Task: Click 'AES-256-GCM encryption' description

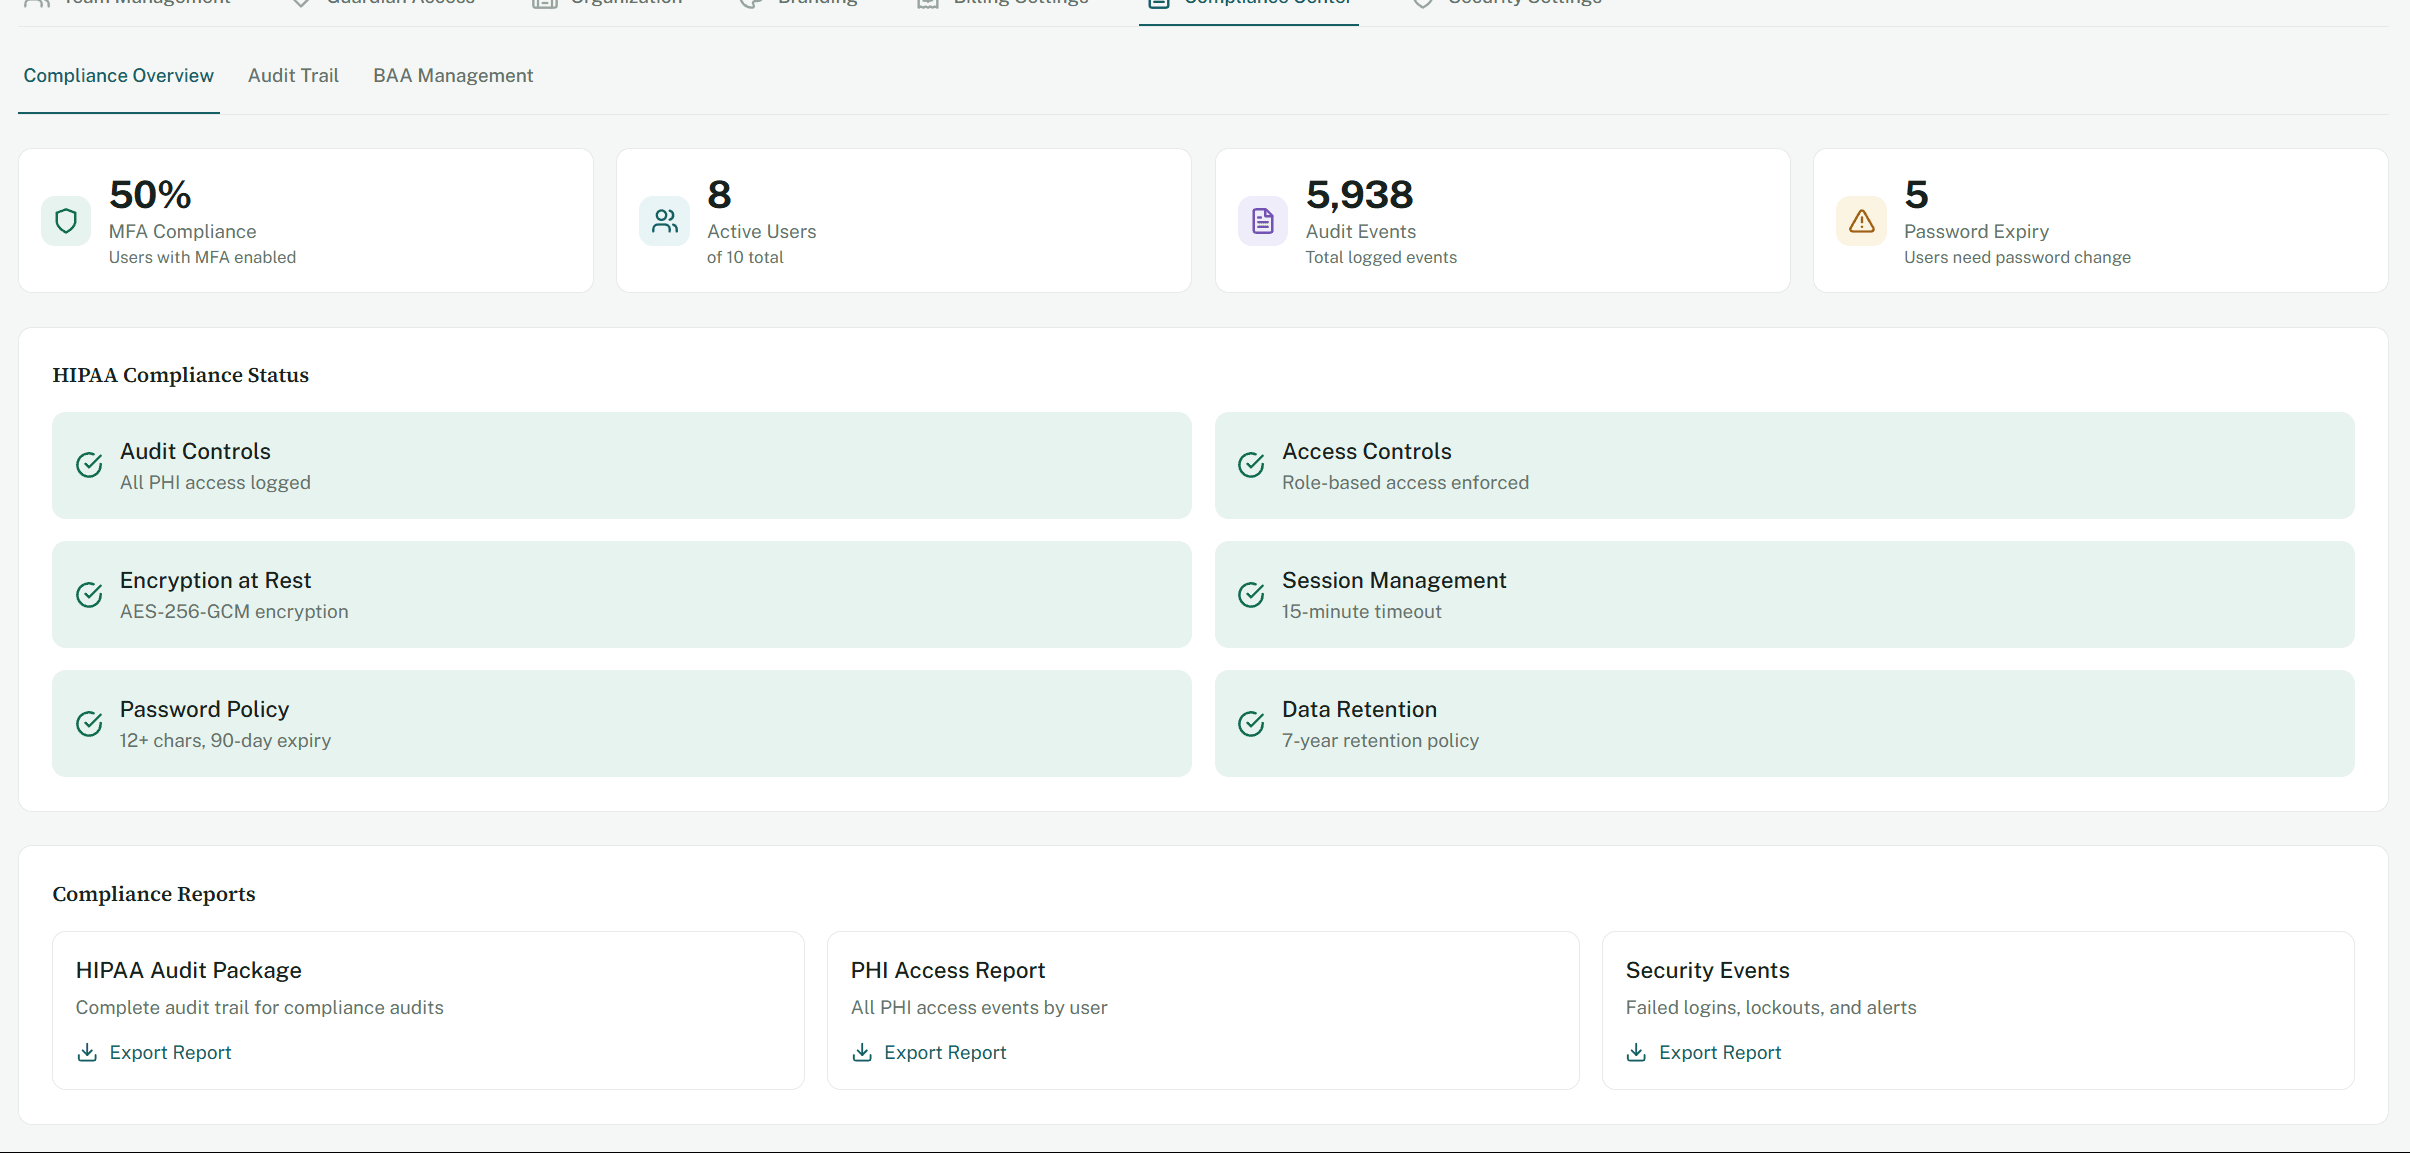Action: point(234,611)
